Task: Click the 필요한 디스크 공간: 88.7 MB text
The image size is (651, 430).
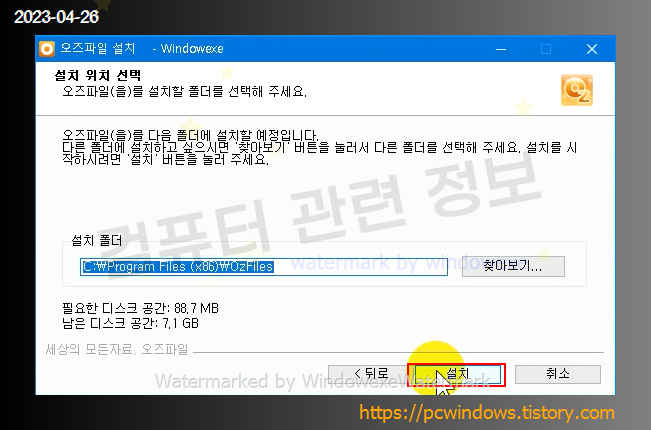Action: click(x=140, y=308)
